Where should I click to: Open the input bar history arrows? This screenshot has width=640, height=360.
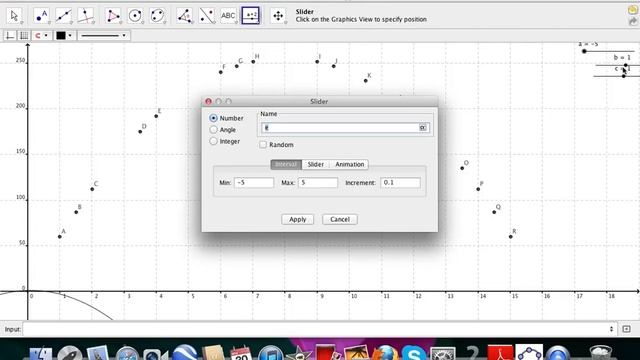point(611,329)
